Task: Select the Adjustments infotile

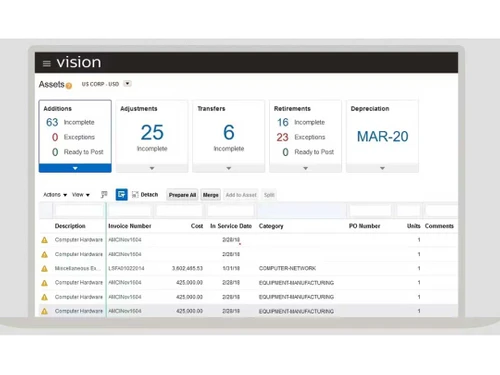Action: coord(152,136)
